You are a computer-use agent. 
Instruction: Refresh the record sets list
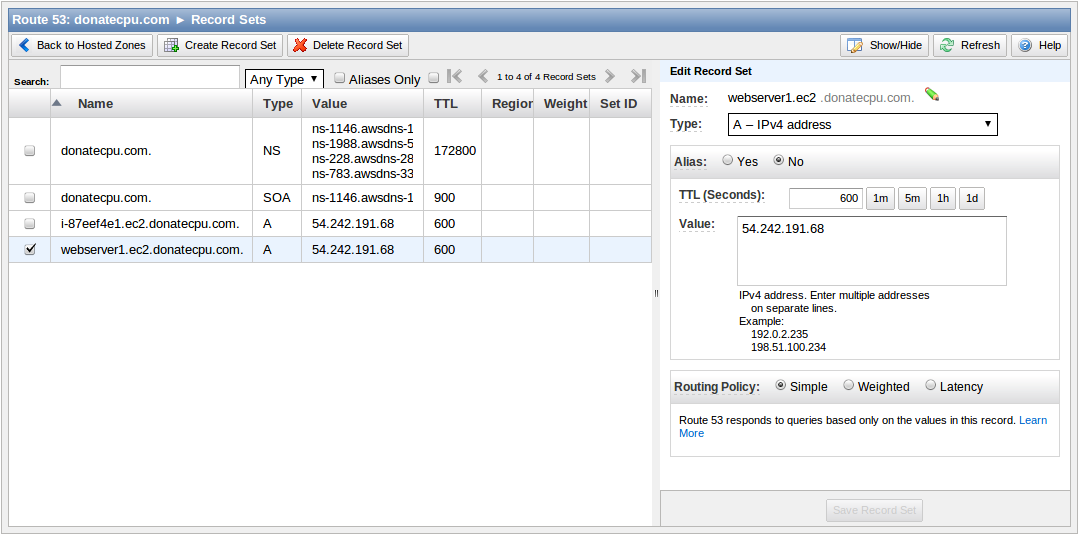point(970,45)
